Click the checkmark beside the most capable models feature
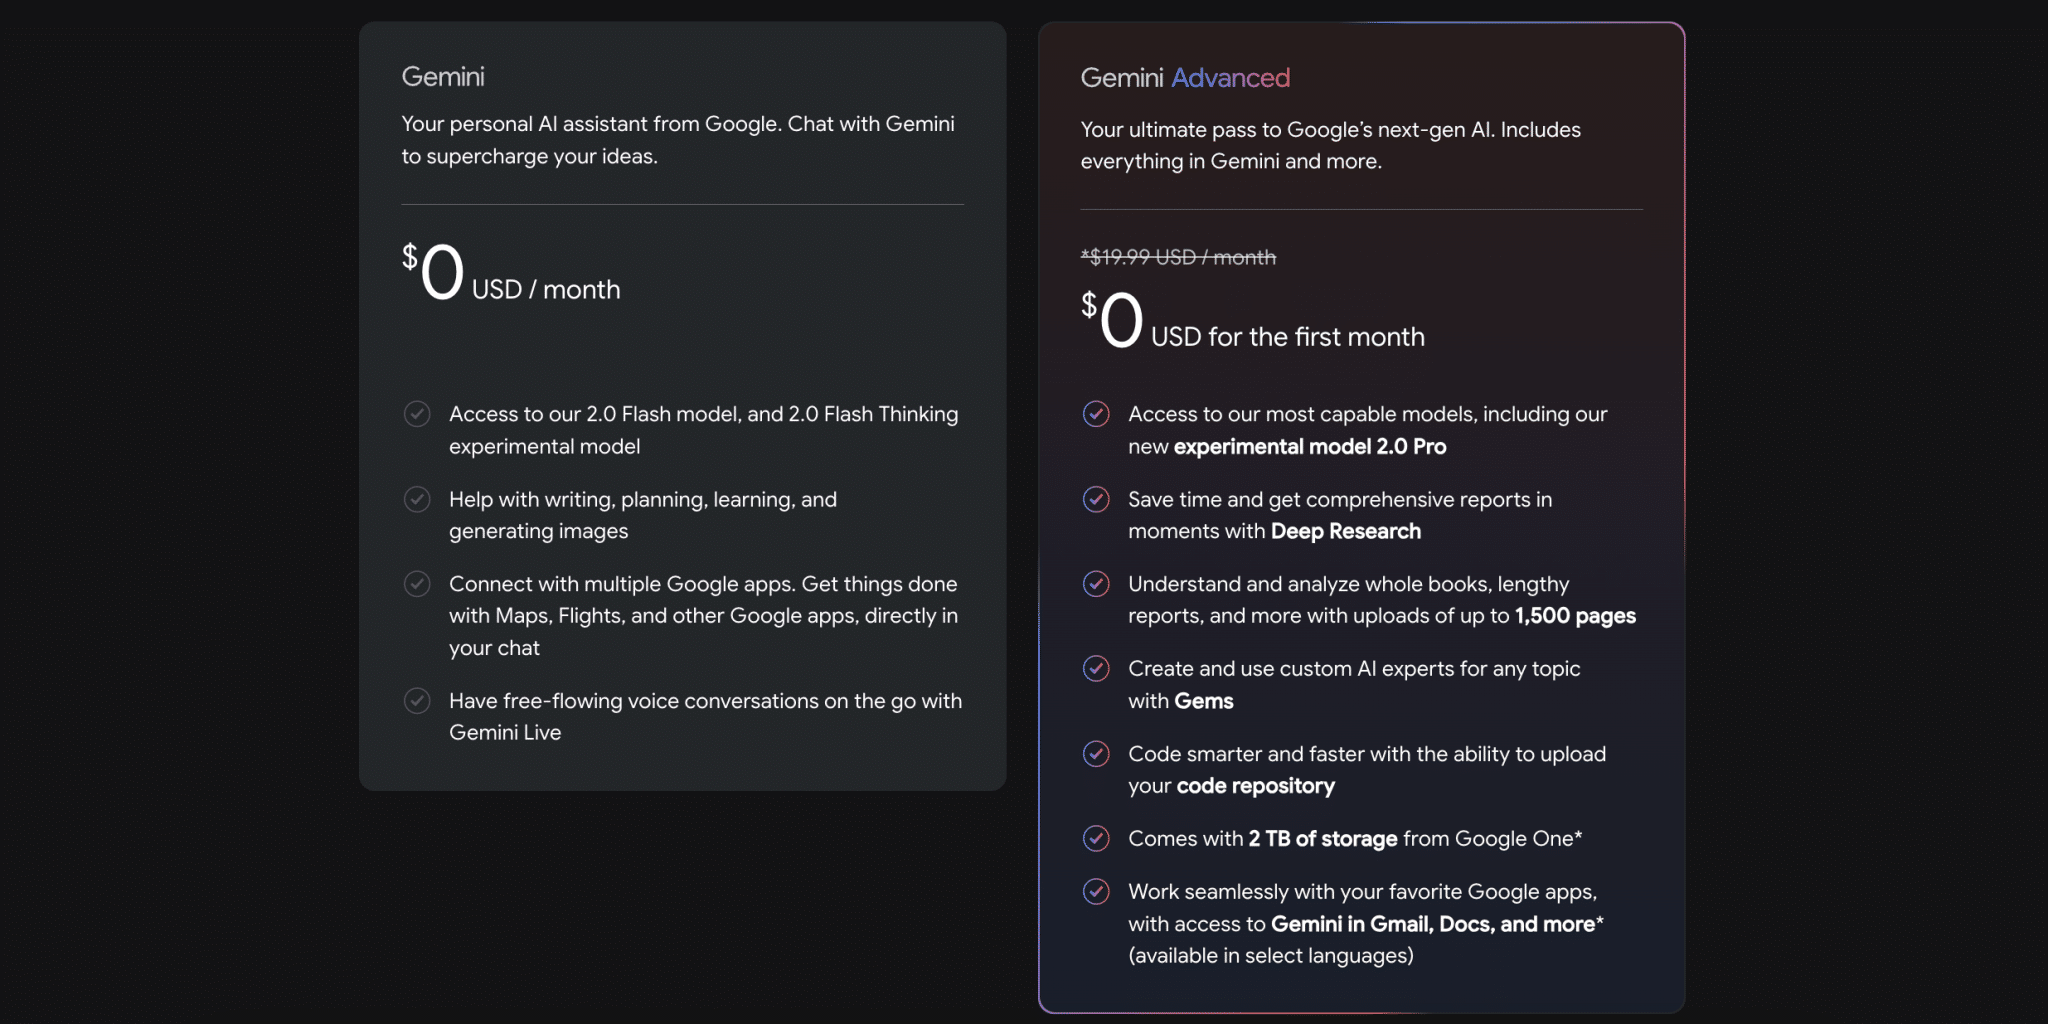The image size is (2048, 1024). click(1096, 414)
